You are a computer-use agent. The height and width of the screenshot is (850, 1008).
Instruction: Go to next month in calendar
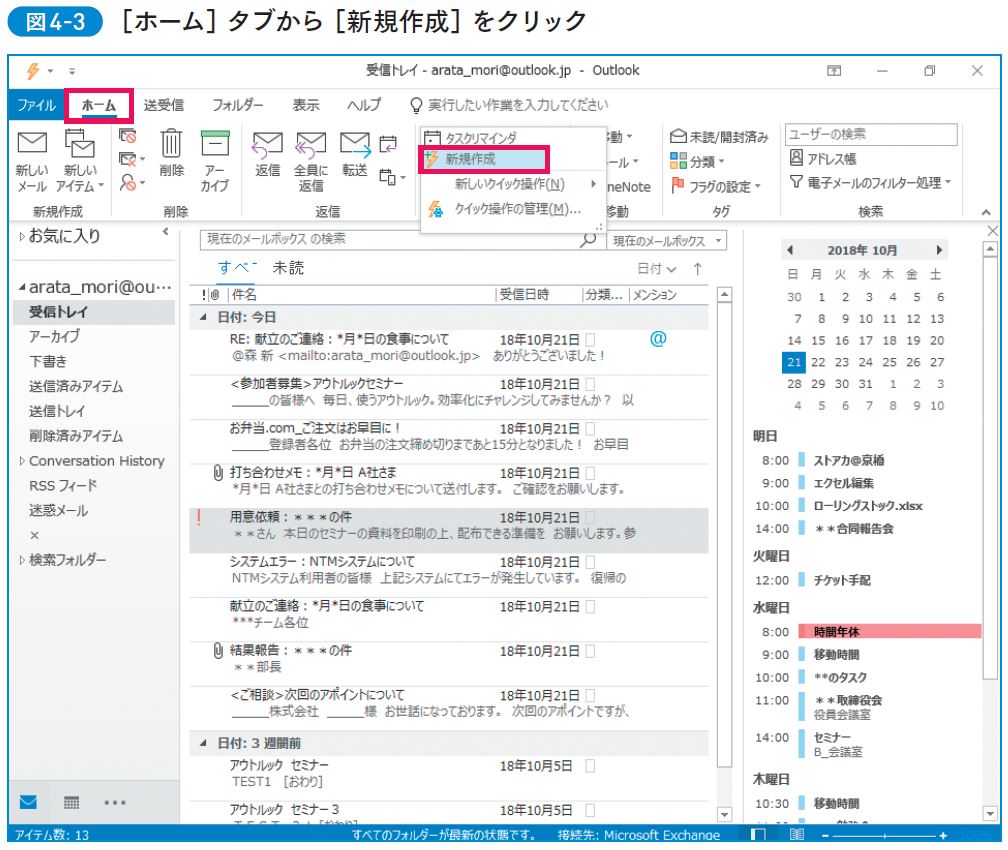pyautogui.click(x=939, y=250)
